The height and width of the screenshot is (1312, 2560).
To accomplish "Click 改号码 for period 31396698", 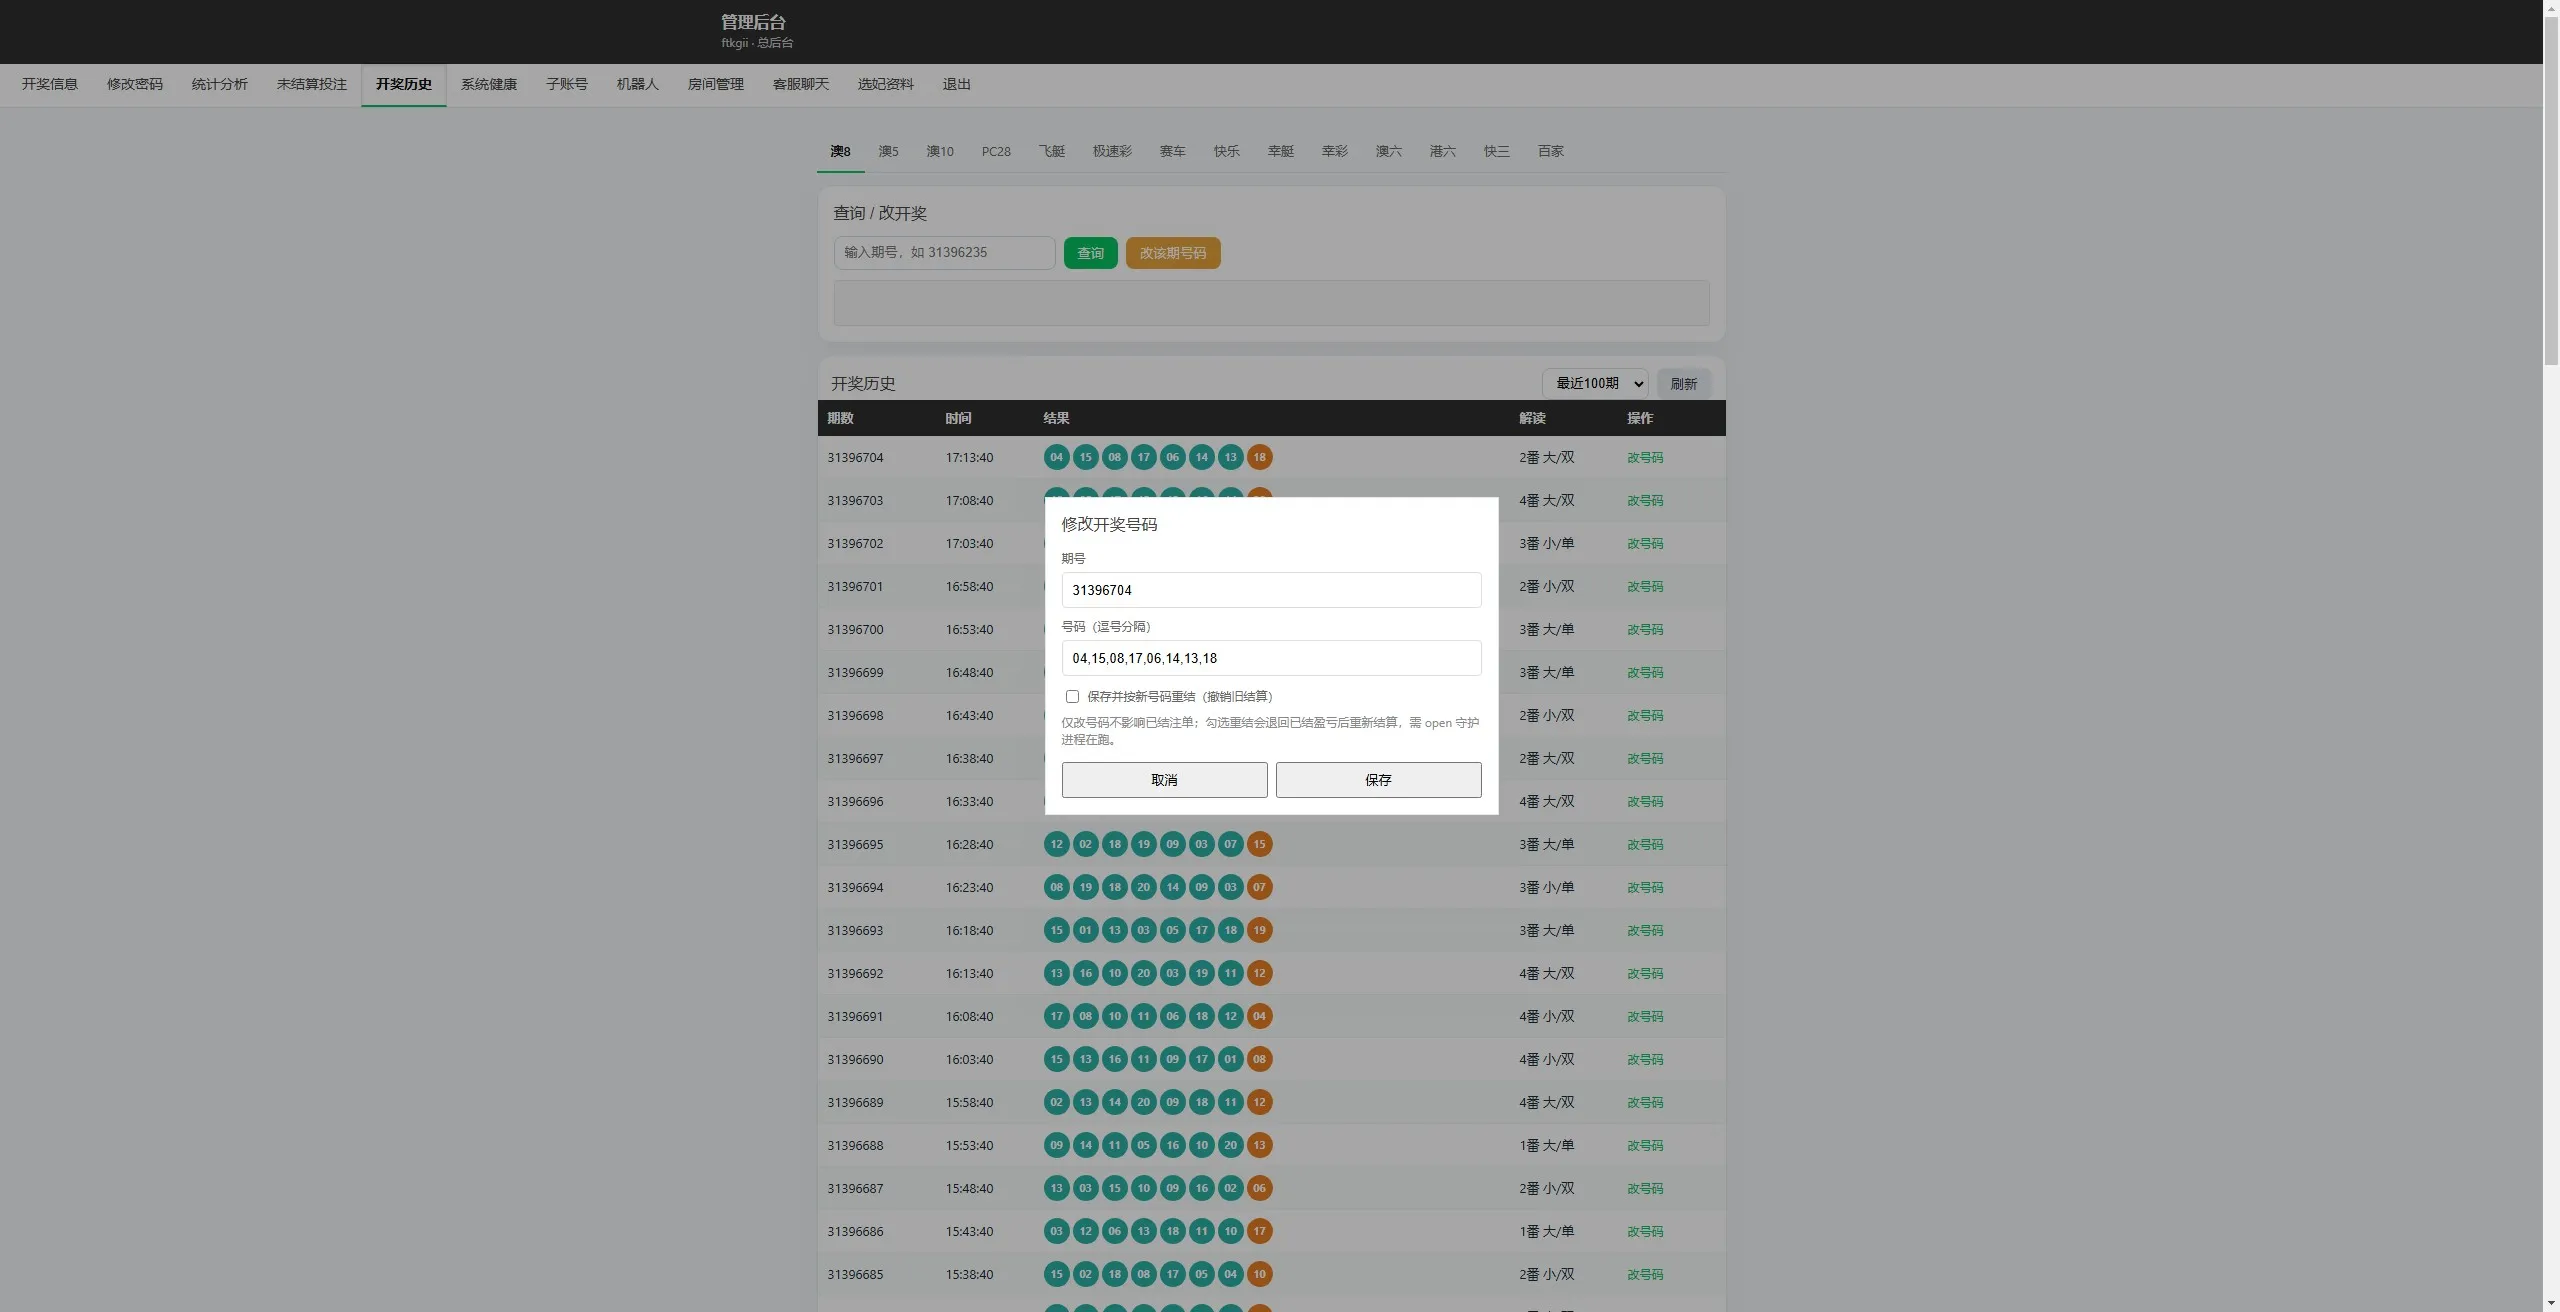I will [1645, 716].
